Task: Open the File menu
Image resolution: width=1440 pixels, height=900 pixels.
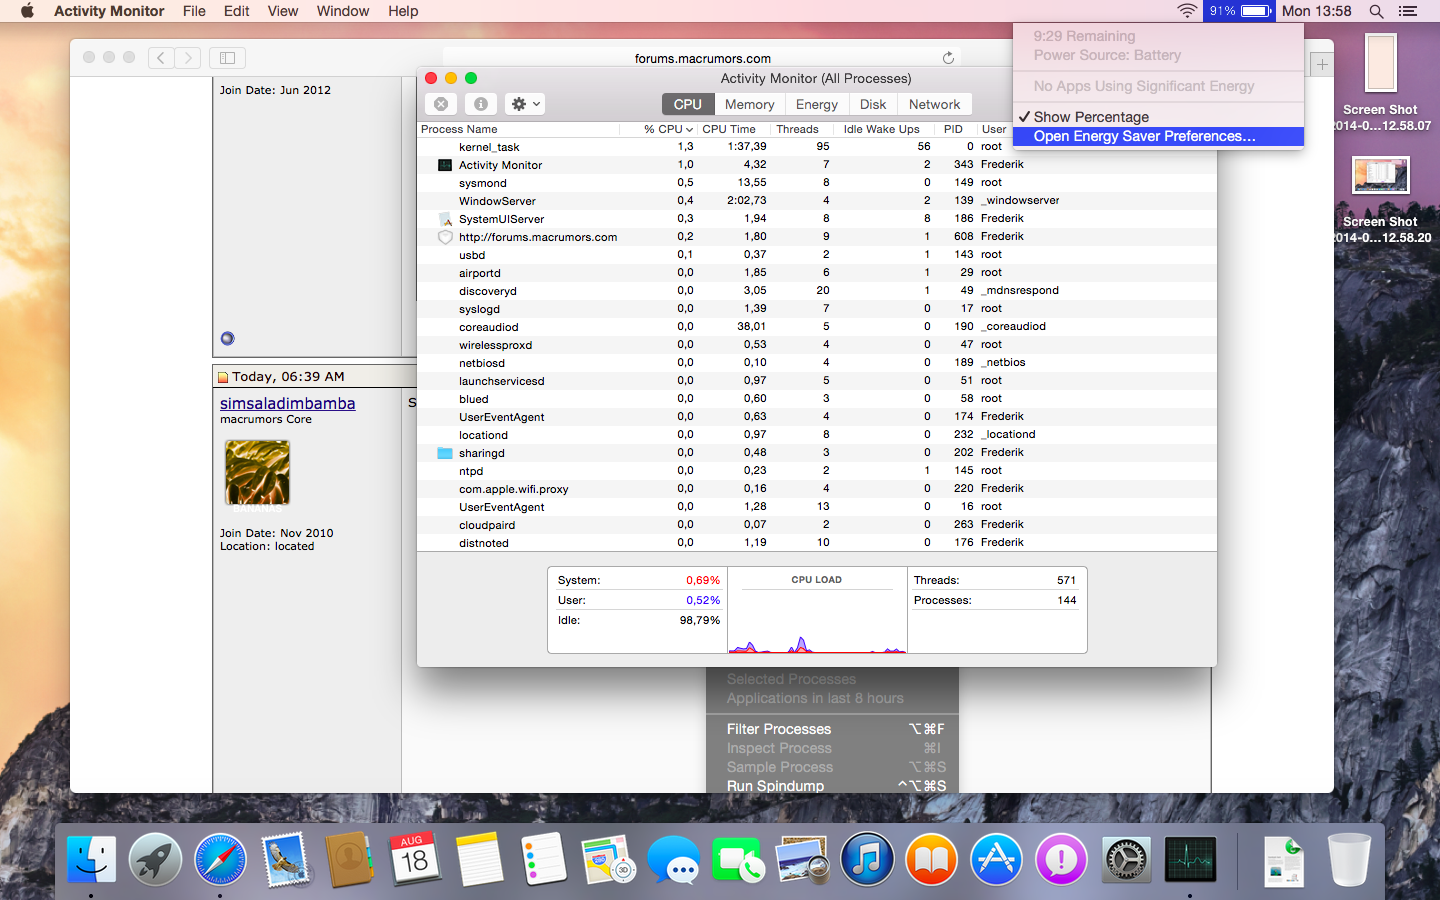Action: (x=194, y=11)
